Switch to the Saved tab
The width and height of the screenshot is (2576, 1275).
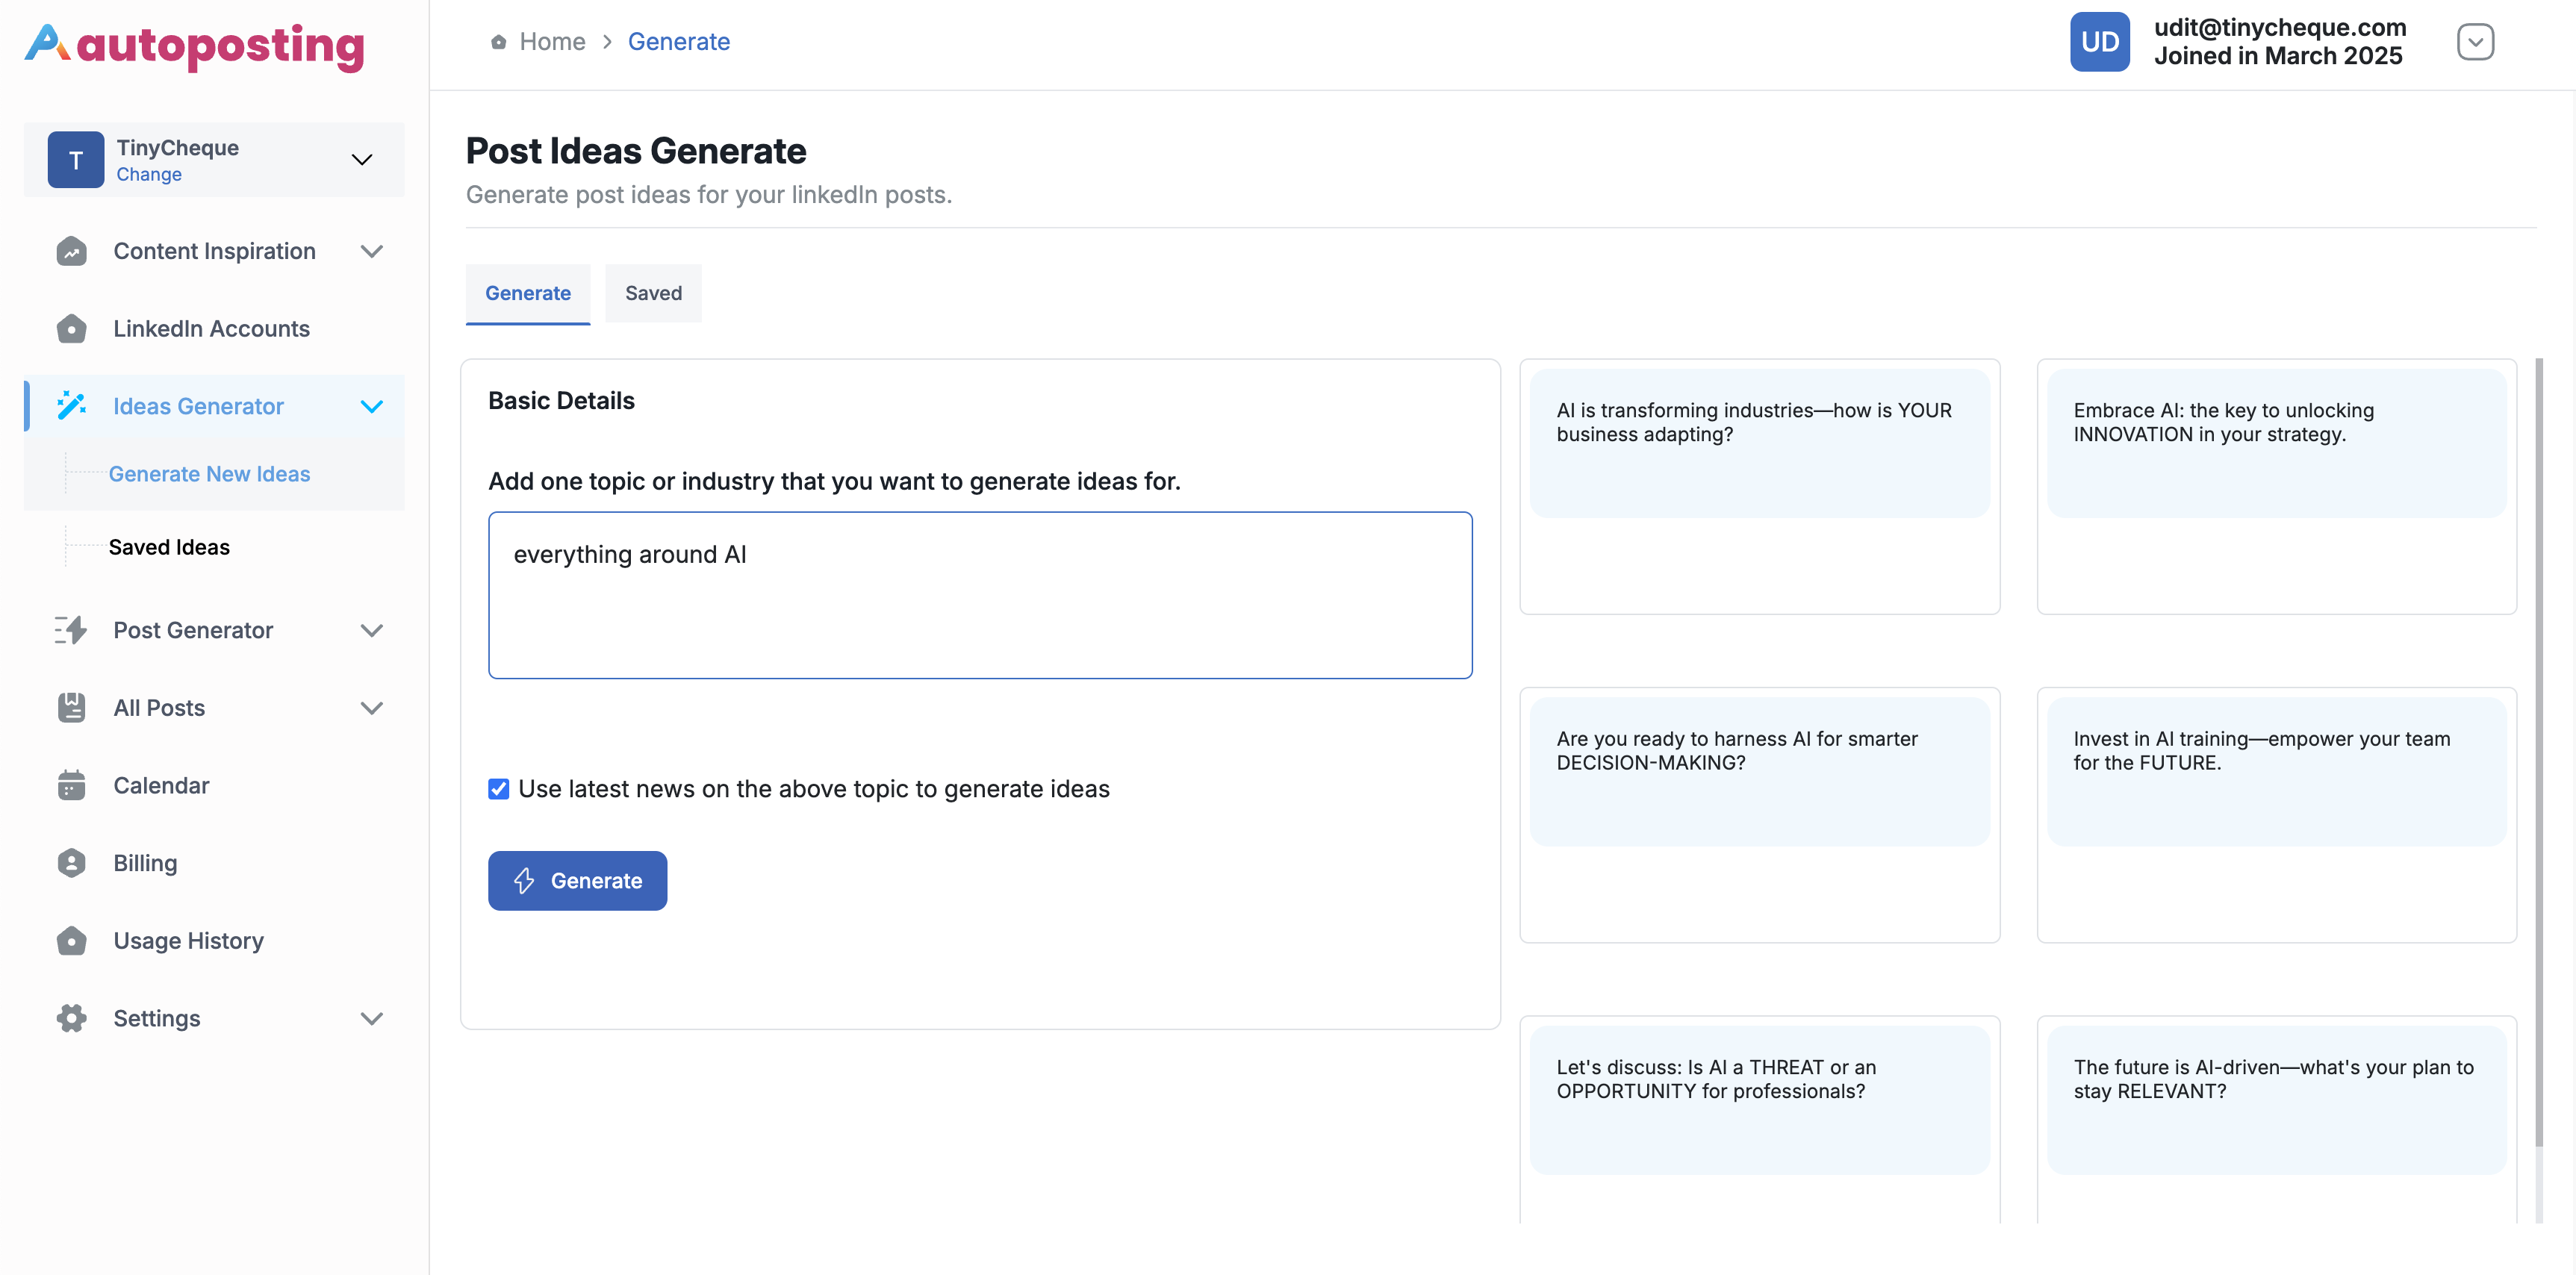pyautogui.click(x=653, y=293)
